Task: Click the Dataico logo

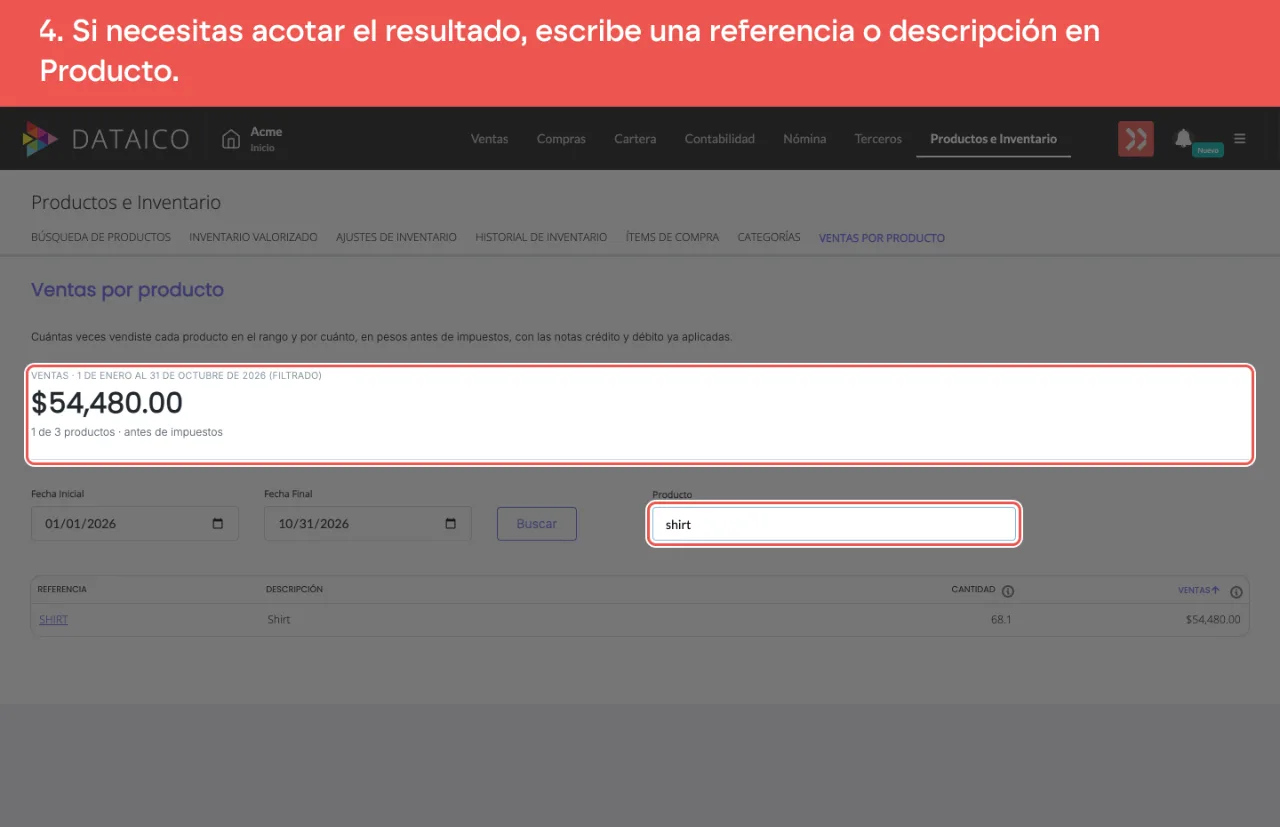Action: point(106,139)
